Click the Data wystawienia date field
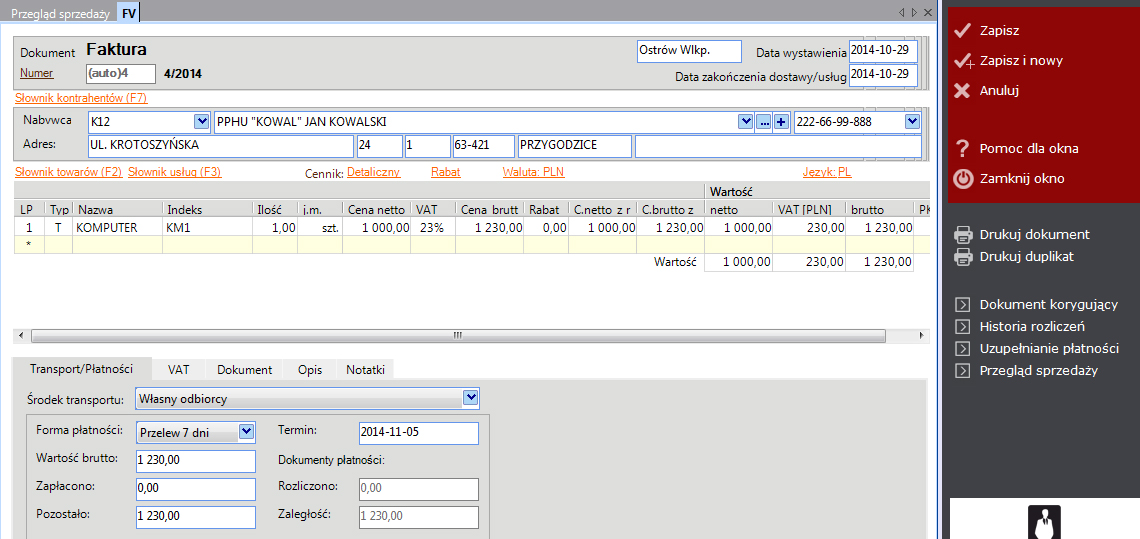This screenshot has height=539, width=1140. [883, 52]
